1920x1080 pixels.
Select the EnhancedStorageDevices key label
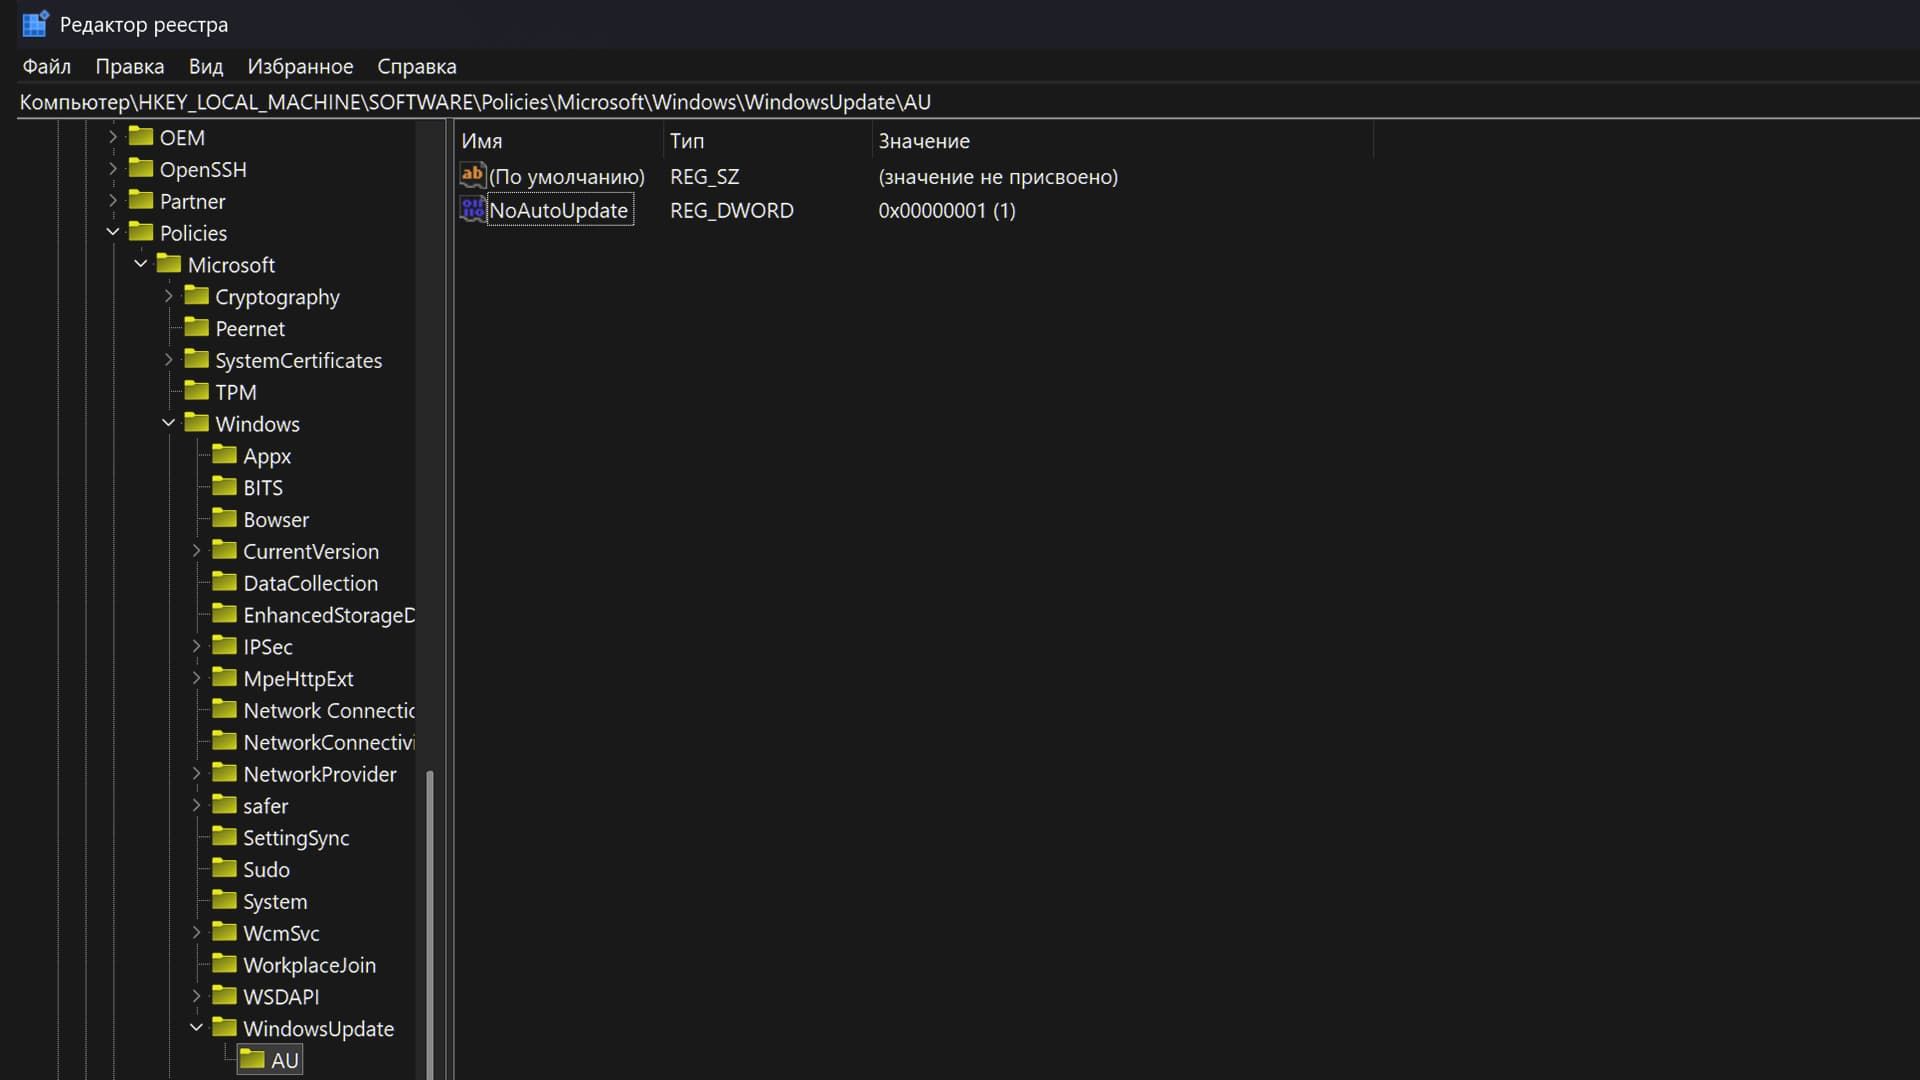(x=329, y=614)
